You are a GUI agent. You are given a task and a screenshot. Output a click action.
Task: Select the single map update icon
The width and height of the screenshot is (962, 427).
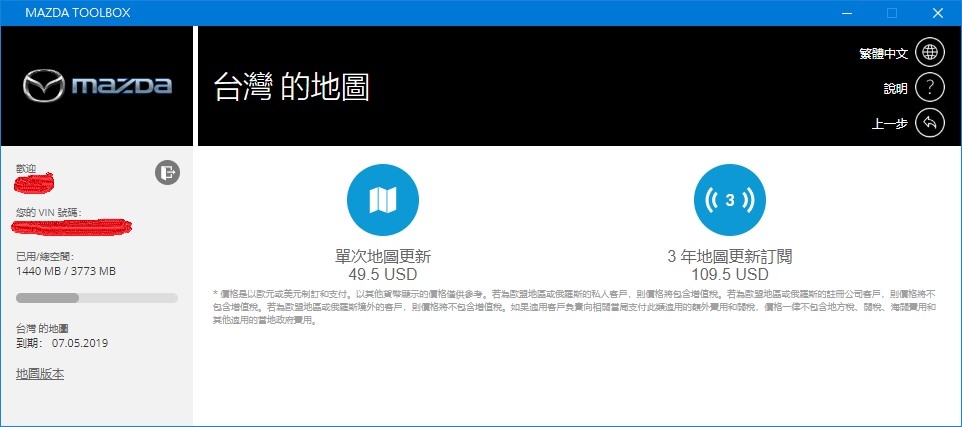[383, 200]
